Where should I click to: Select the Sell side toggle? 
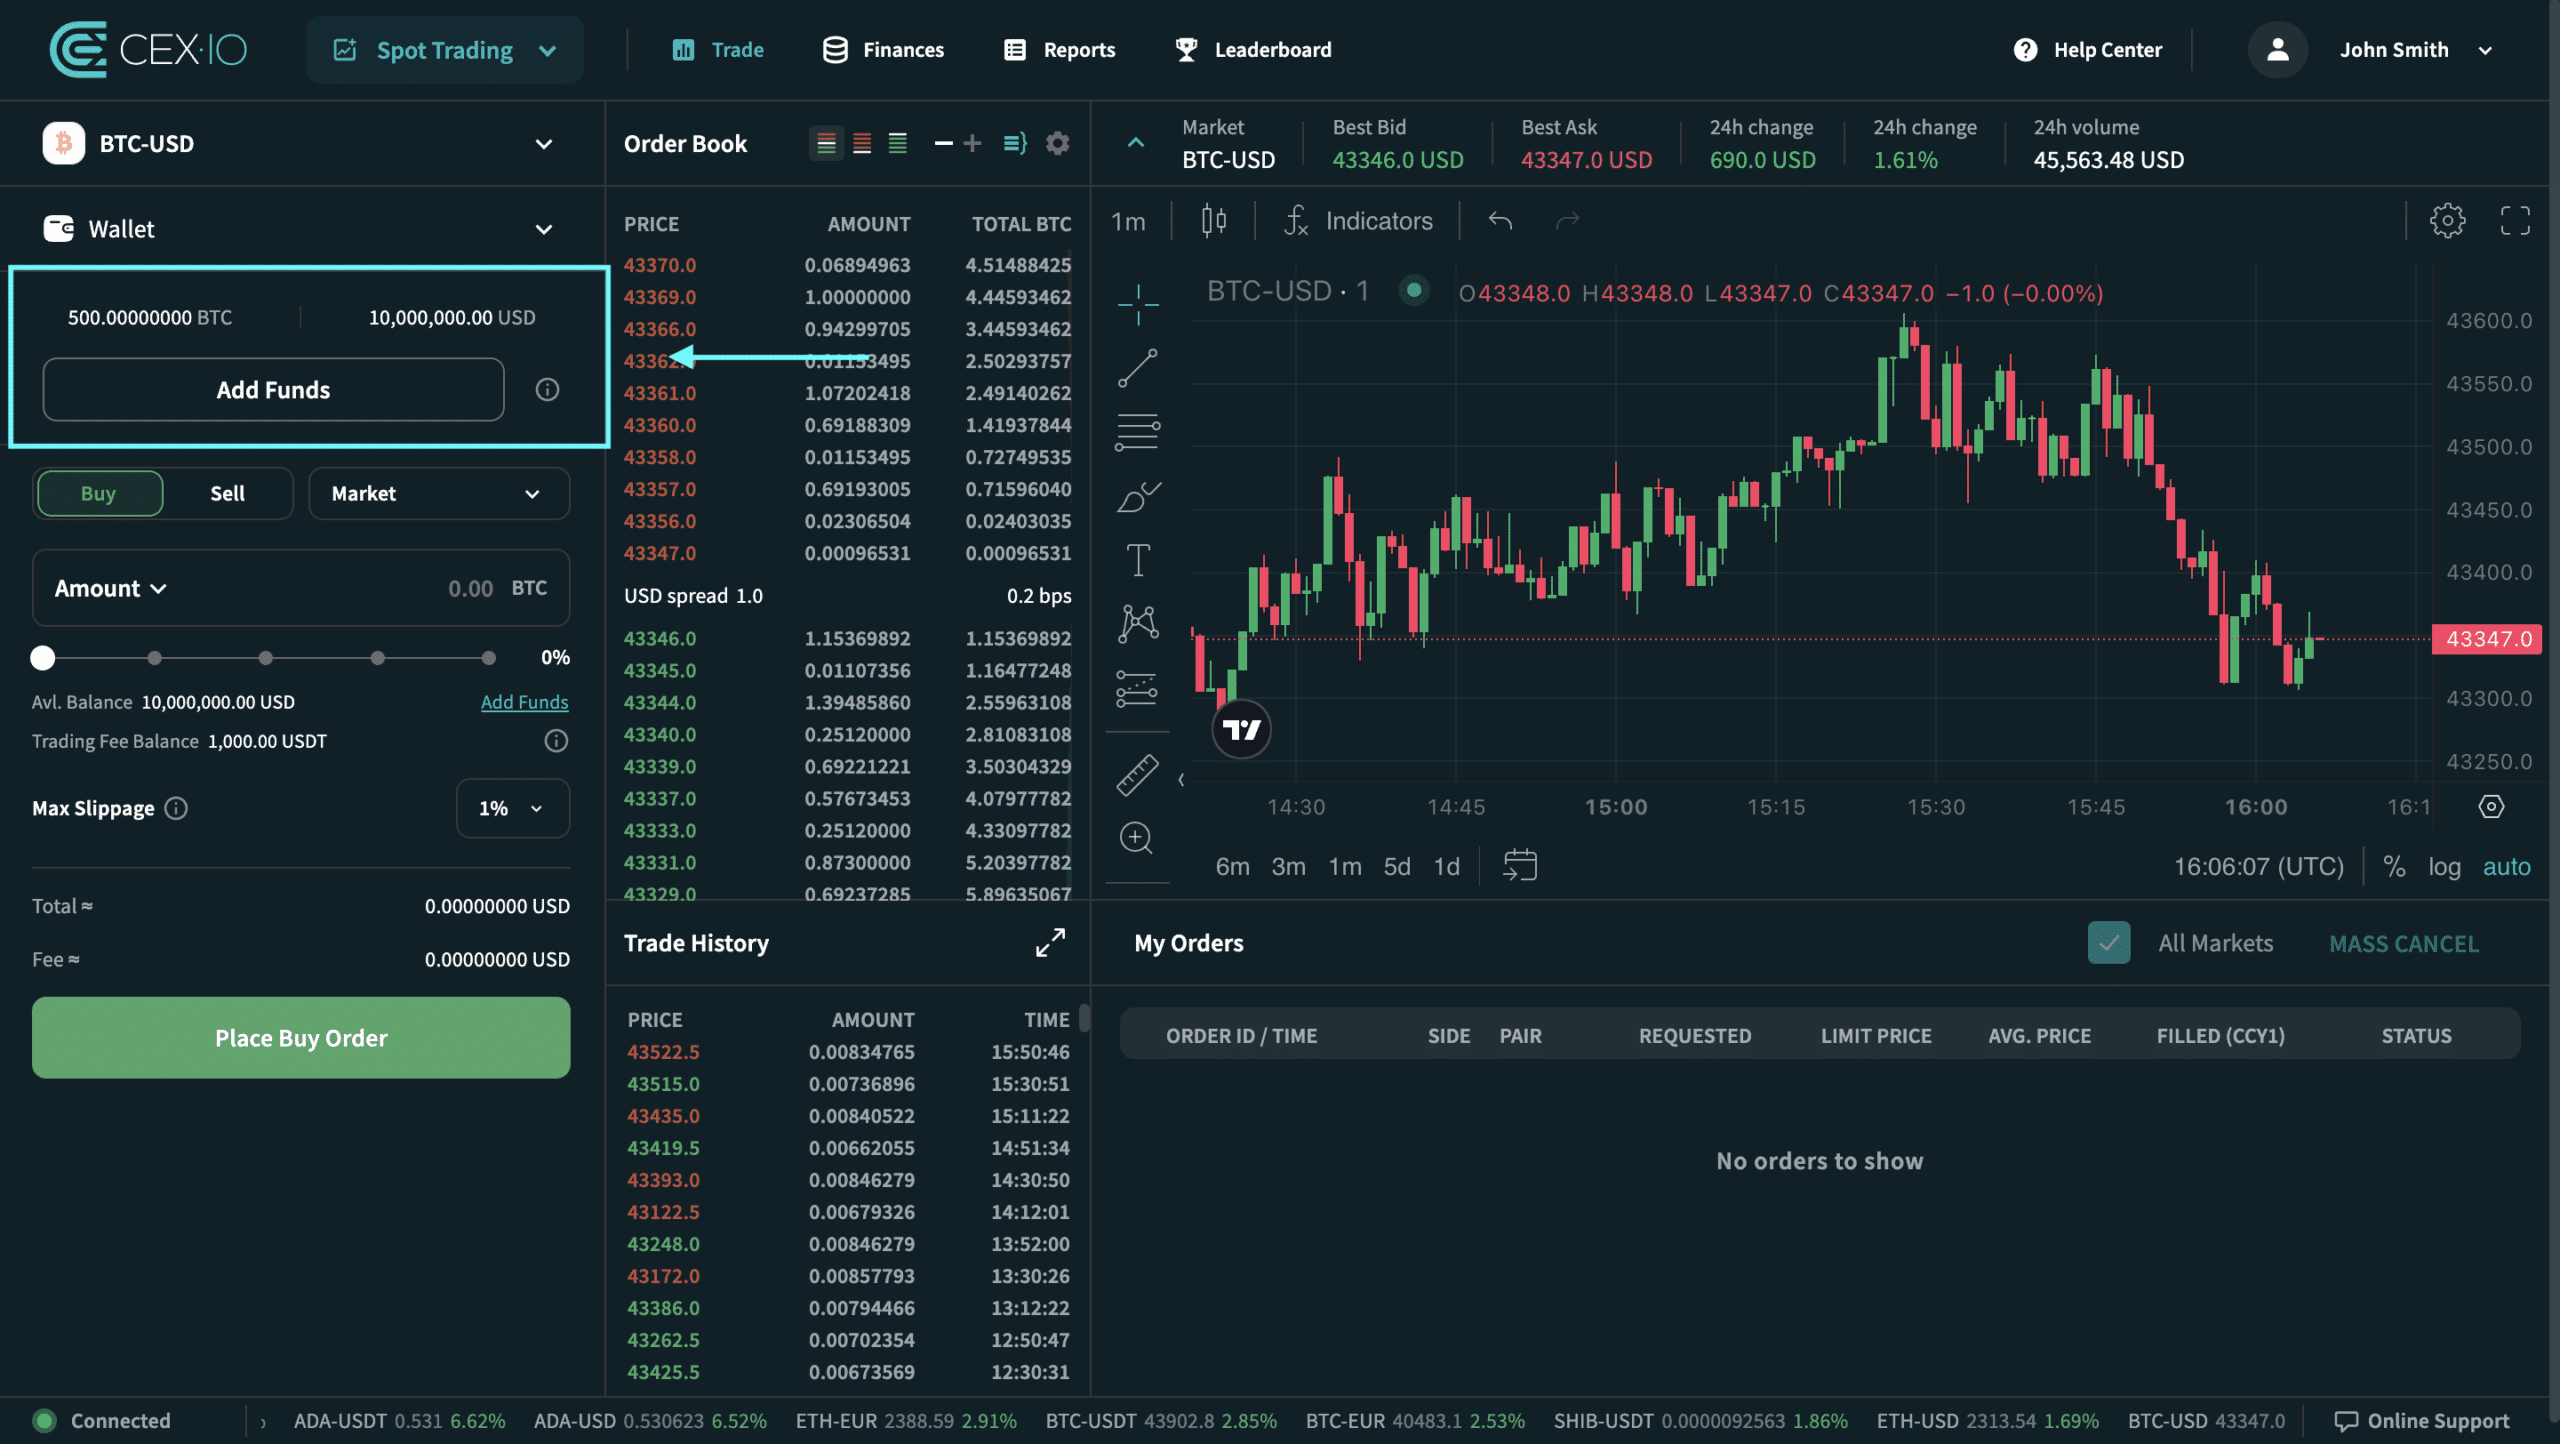pos(227,493)
